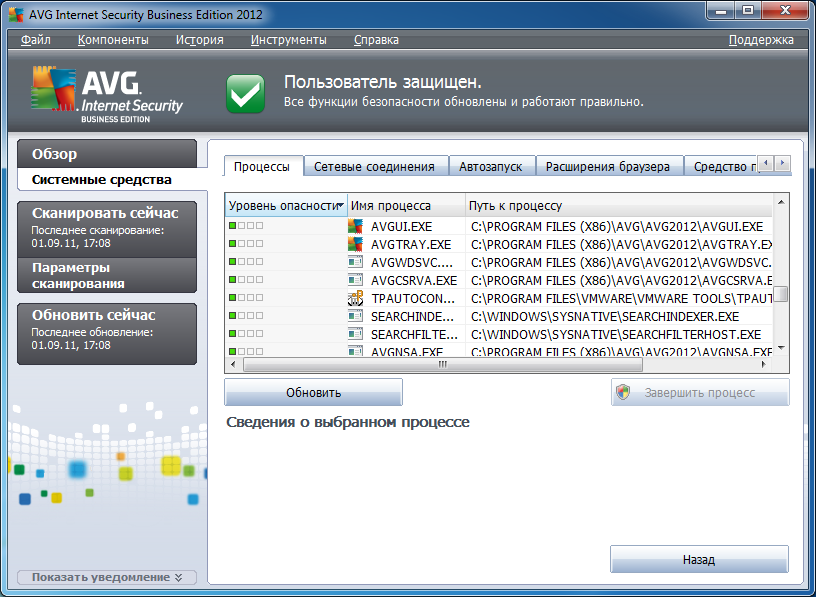Expand the Показать уведомление panel
Screen dimensions: 816x597
click(107, 577)
